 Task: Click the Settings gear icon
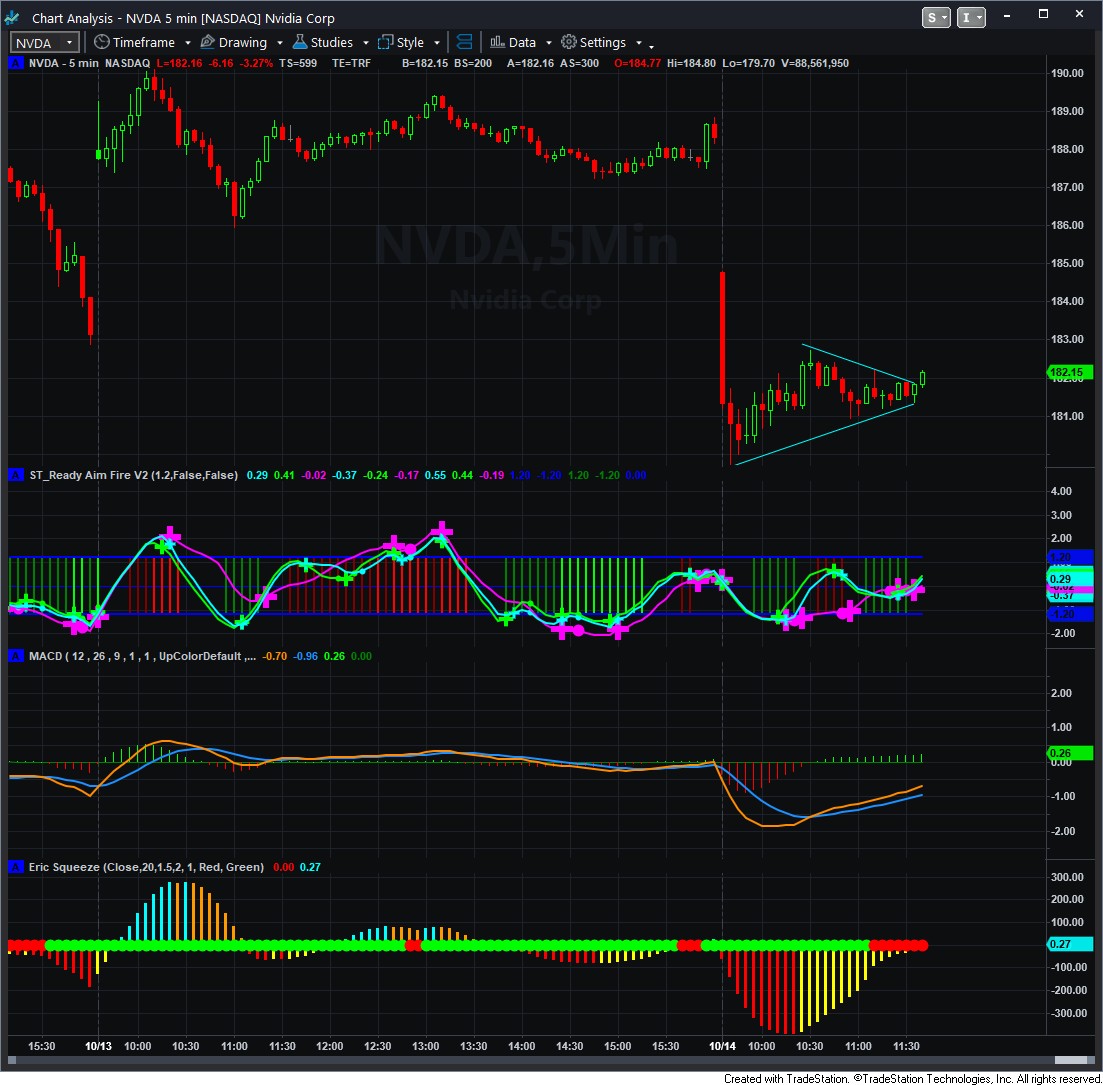[x=568, y=42]
